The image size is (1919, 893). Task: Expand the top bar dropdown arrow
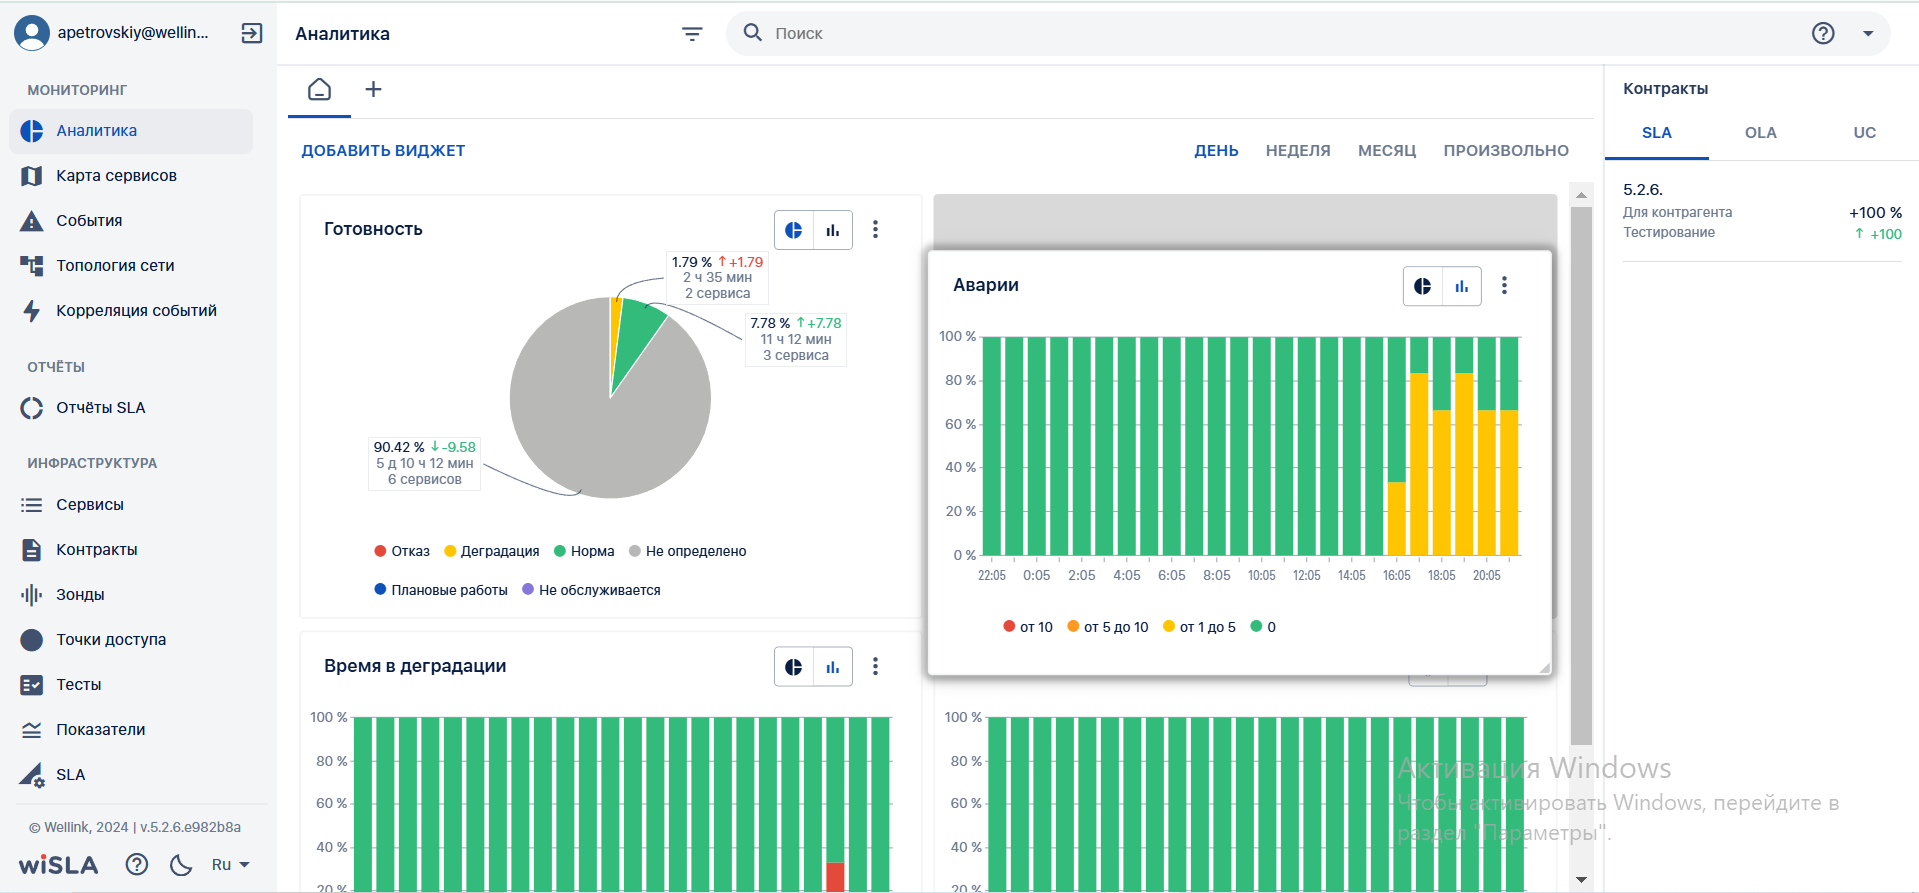point(1868,33)
